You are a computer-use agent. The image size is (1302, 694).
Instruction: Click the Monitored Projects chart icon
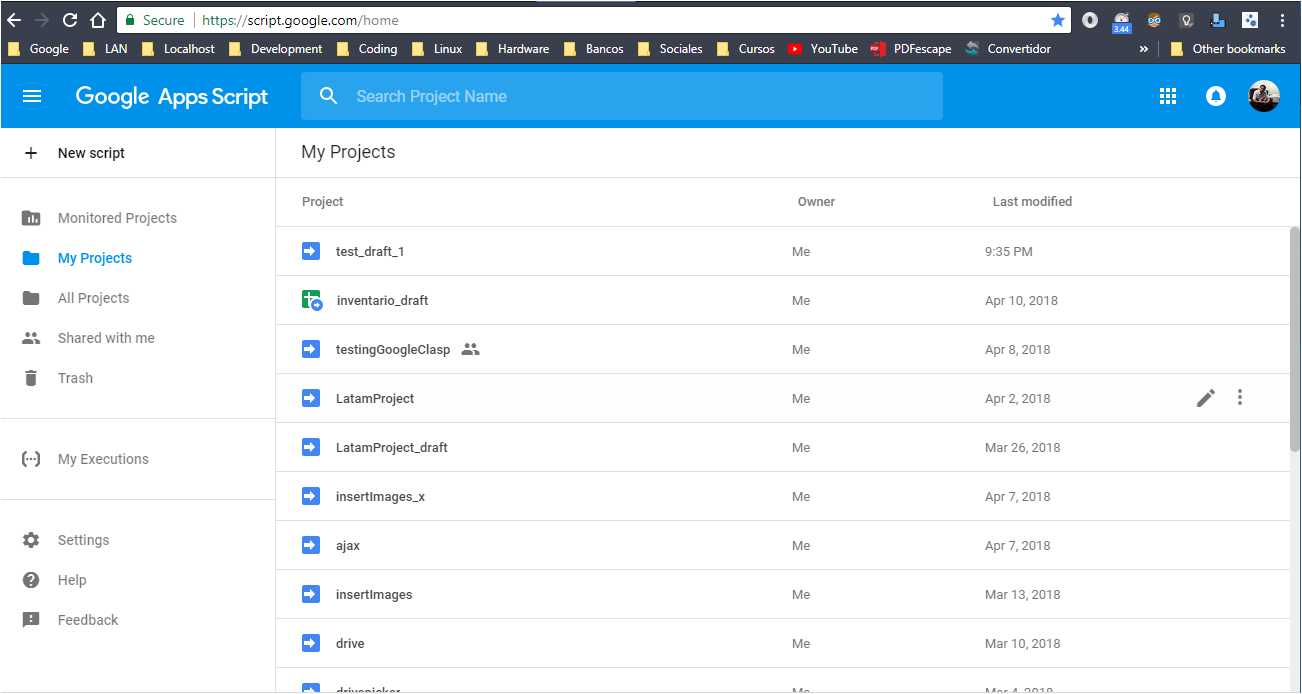click(31, 218)
